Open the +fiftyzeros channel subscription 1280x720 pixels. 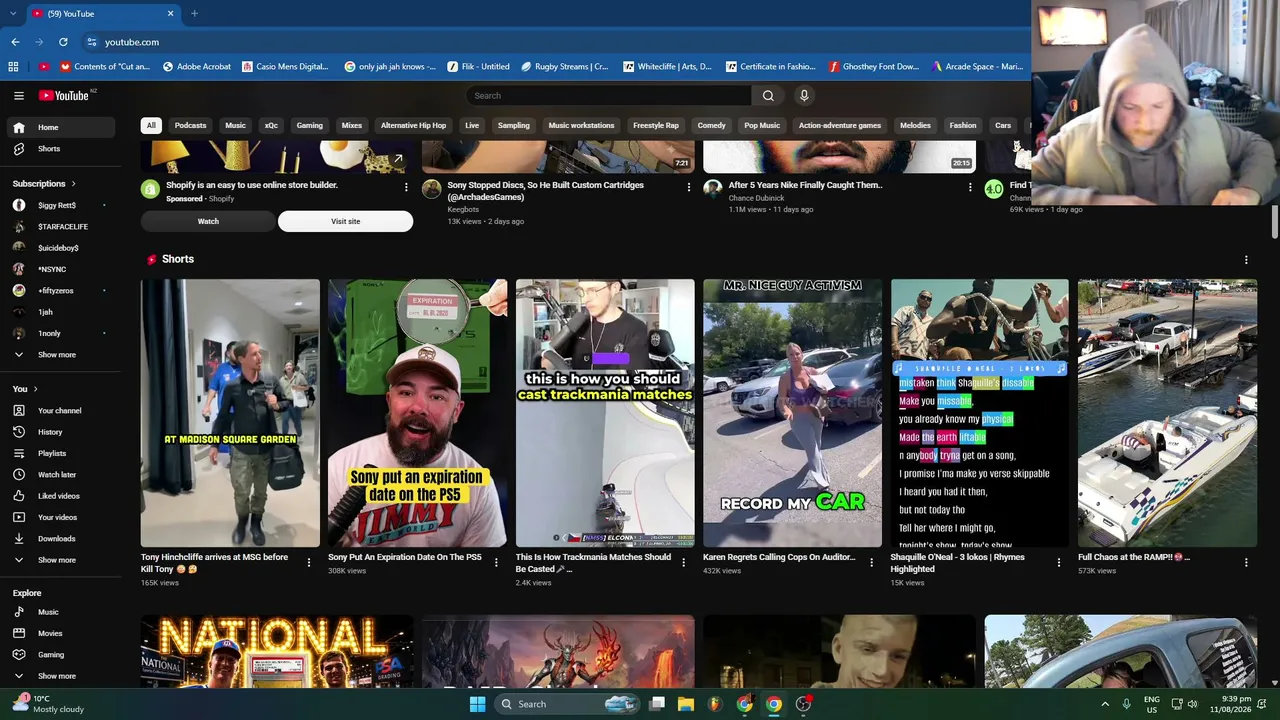click(x=61, y=291)
